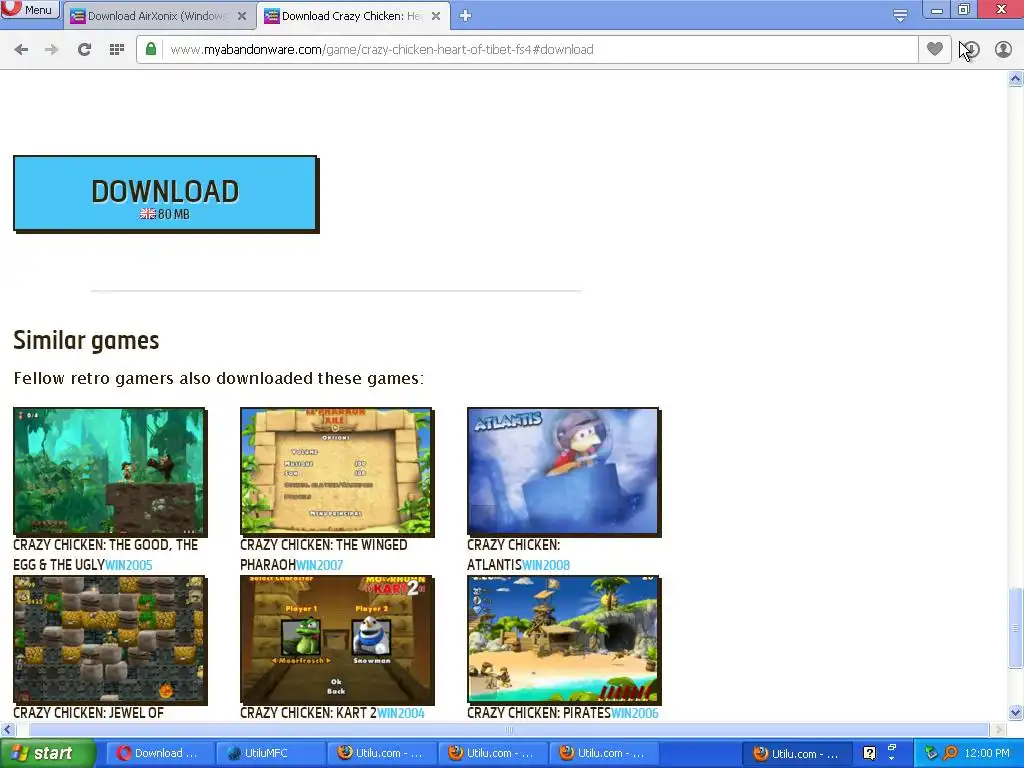Go forward to the next page
The width and height of the screenshot is (1024, 768).
52,50
